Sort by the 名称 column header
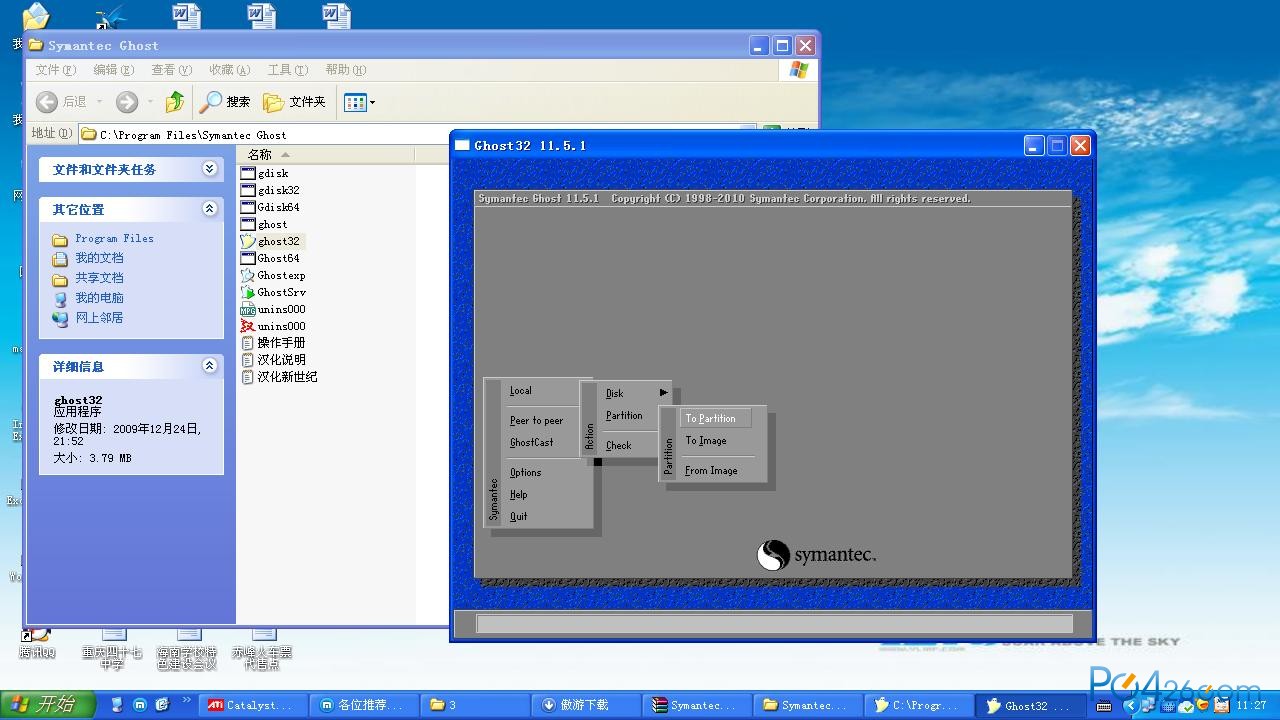Viewport: 1280px width, 720px height. pyautogui.click(x=325, y=154)
